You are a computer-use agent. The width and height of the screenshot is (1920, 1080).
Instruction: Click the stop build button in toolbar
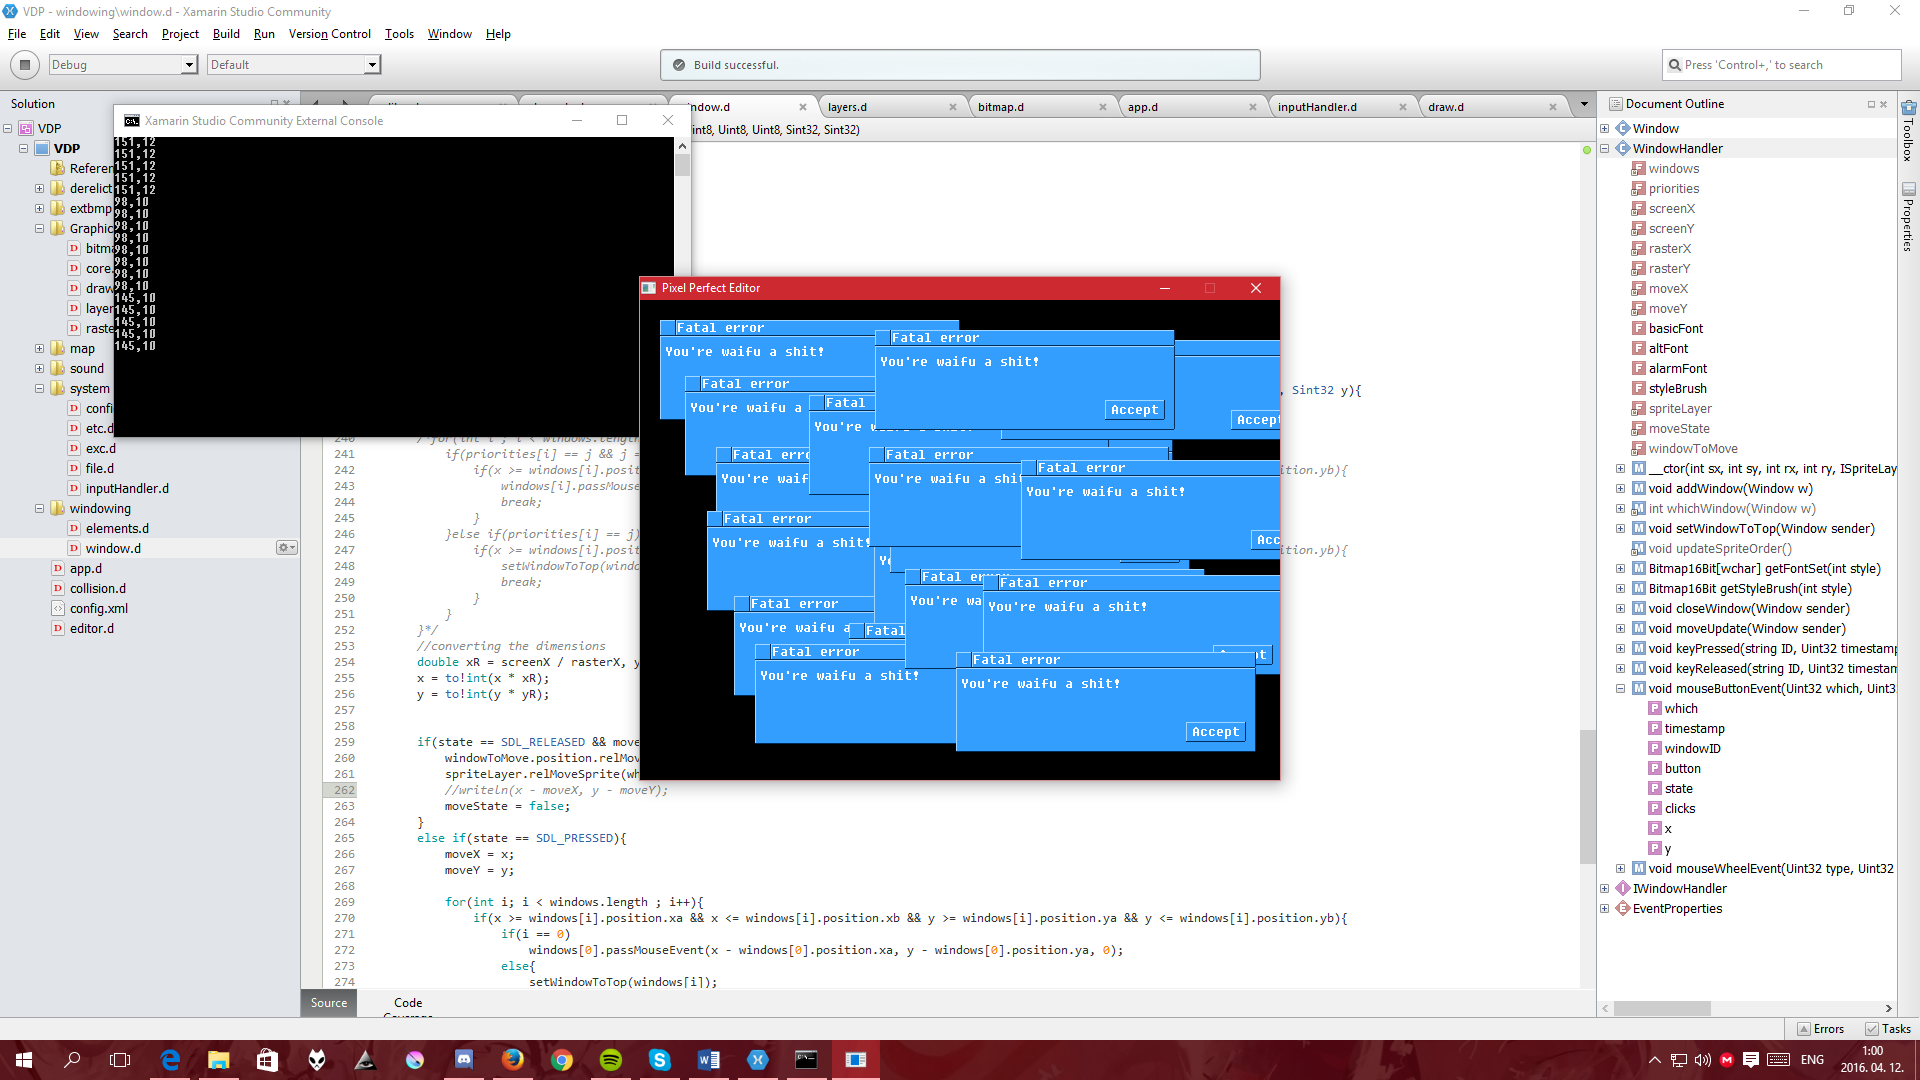25,65
